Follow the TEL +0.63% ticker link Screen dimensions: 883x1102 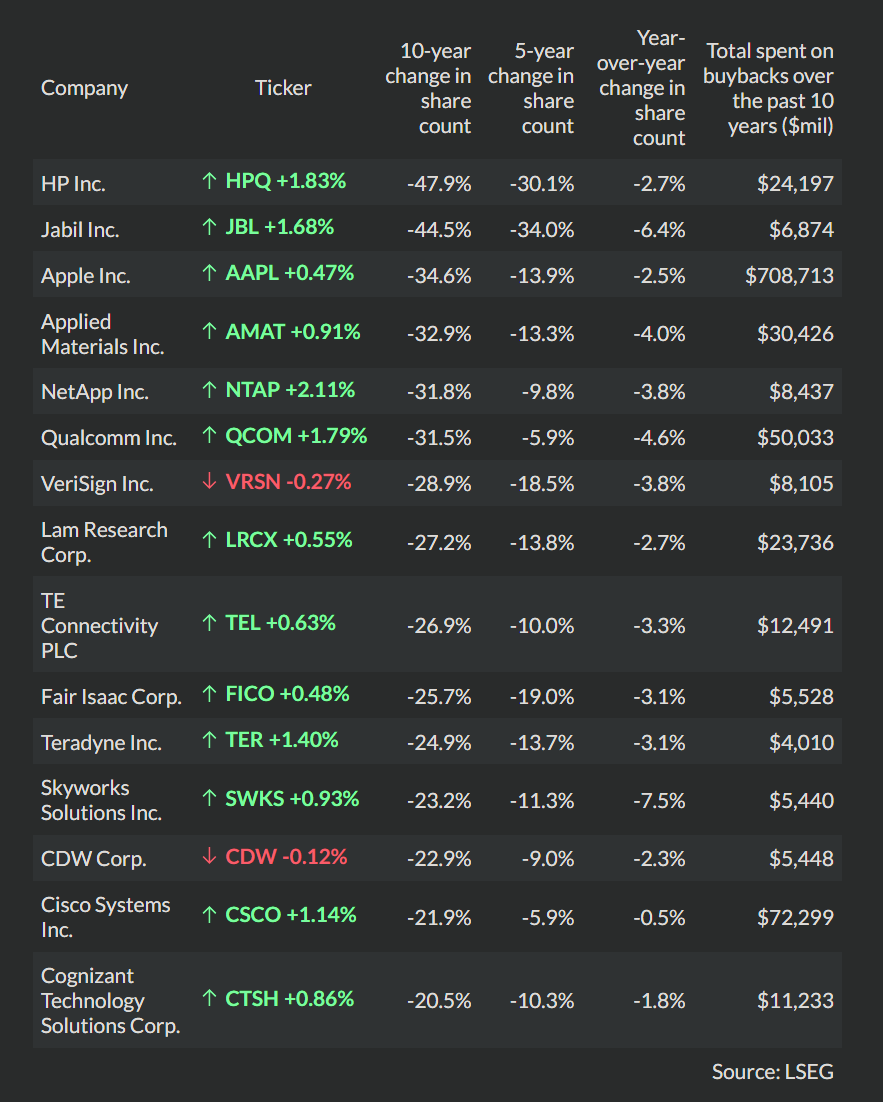click(x=280, y=623)
